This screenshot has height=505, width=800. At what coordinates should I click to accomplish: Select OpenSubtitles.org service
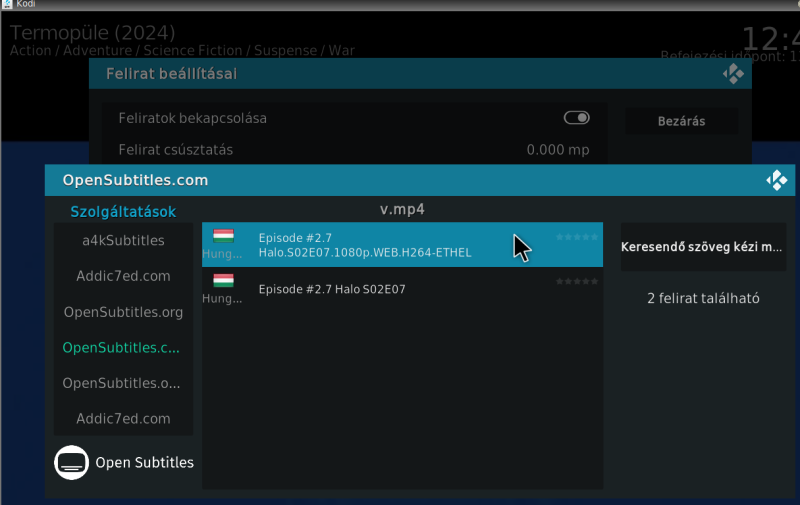click(123, 312)
